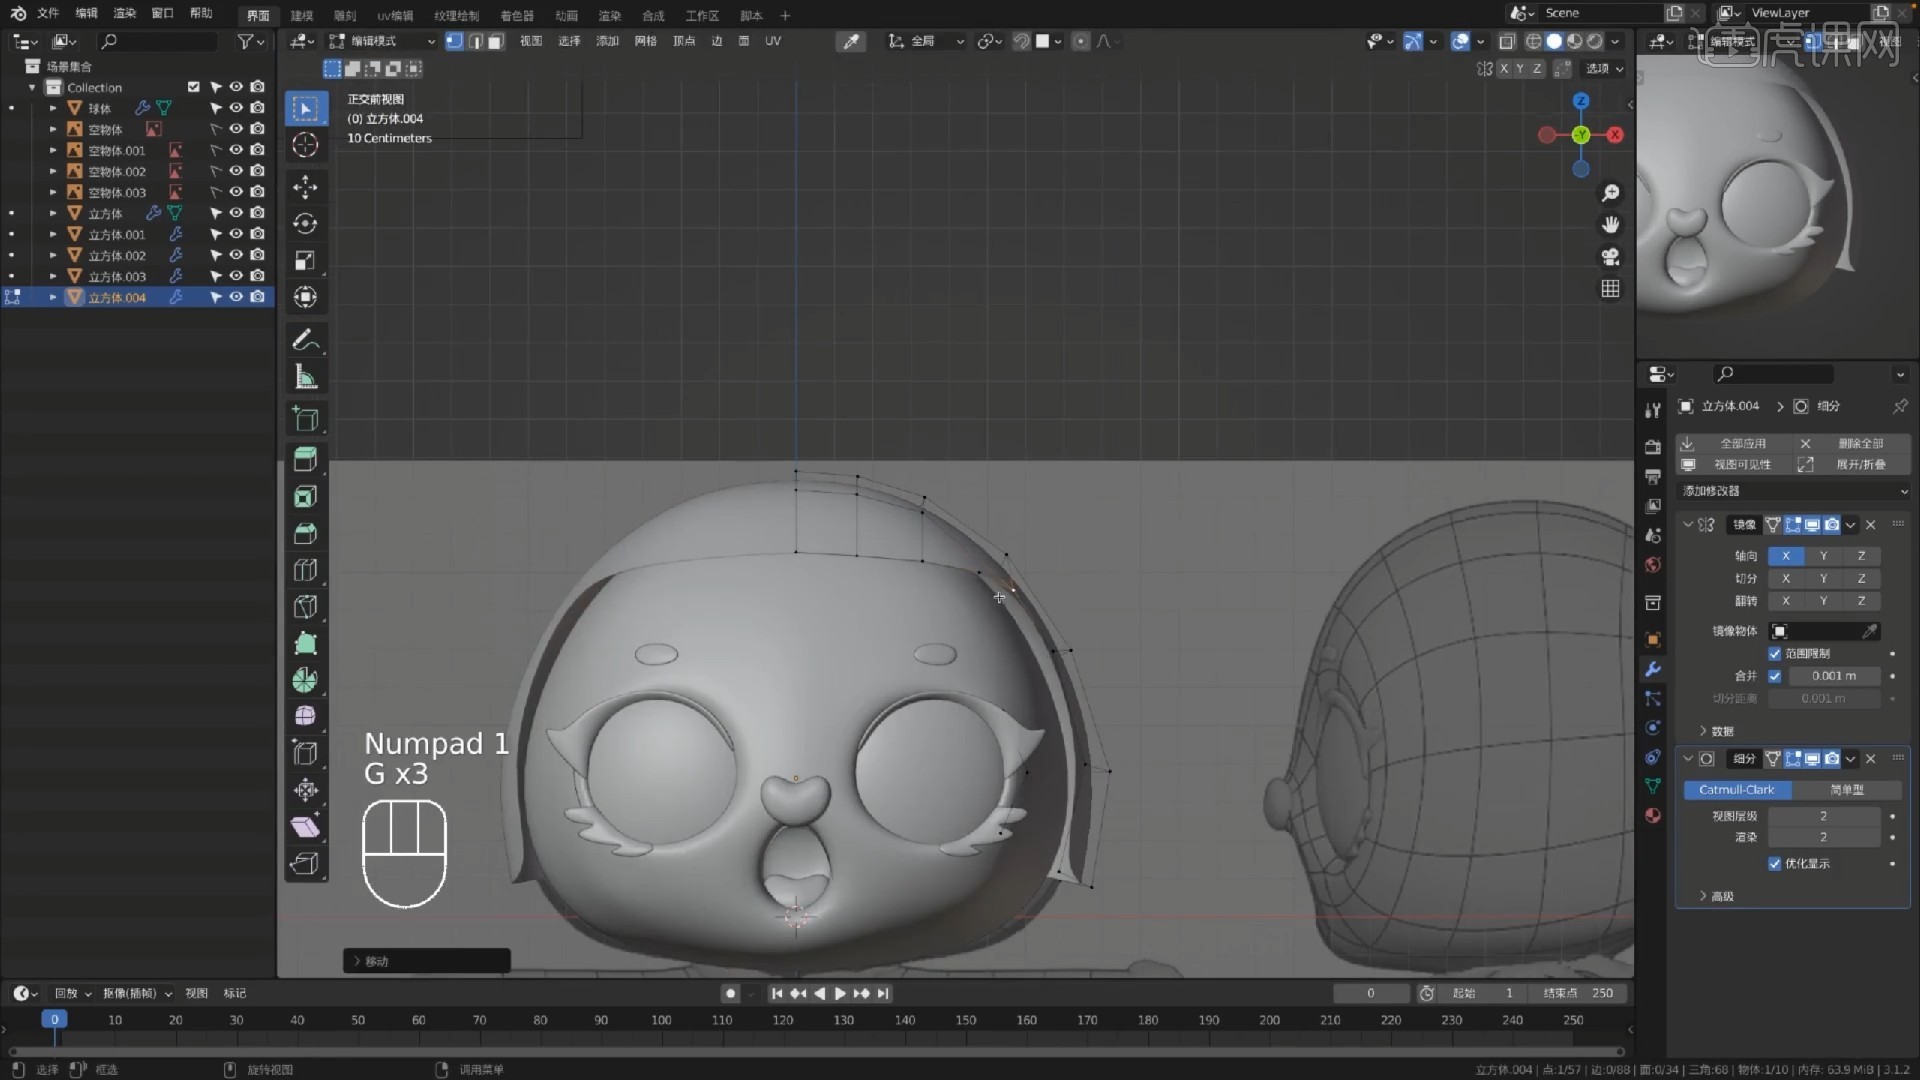1920x1080 pixels.
Task: Select the Annotate pencil tool
Action: tap(305, 340)
